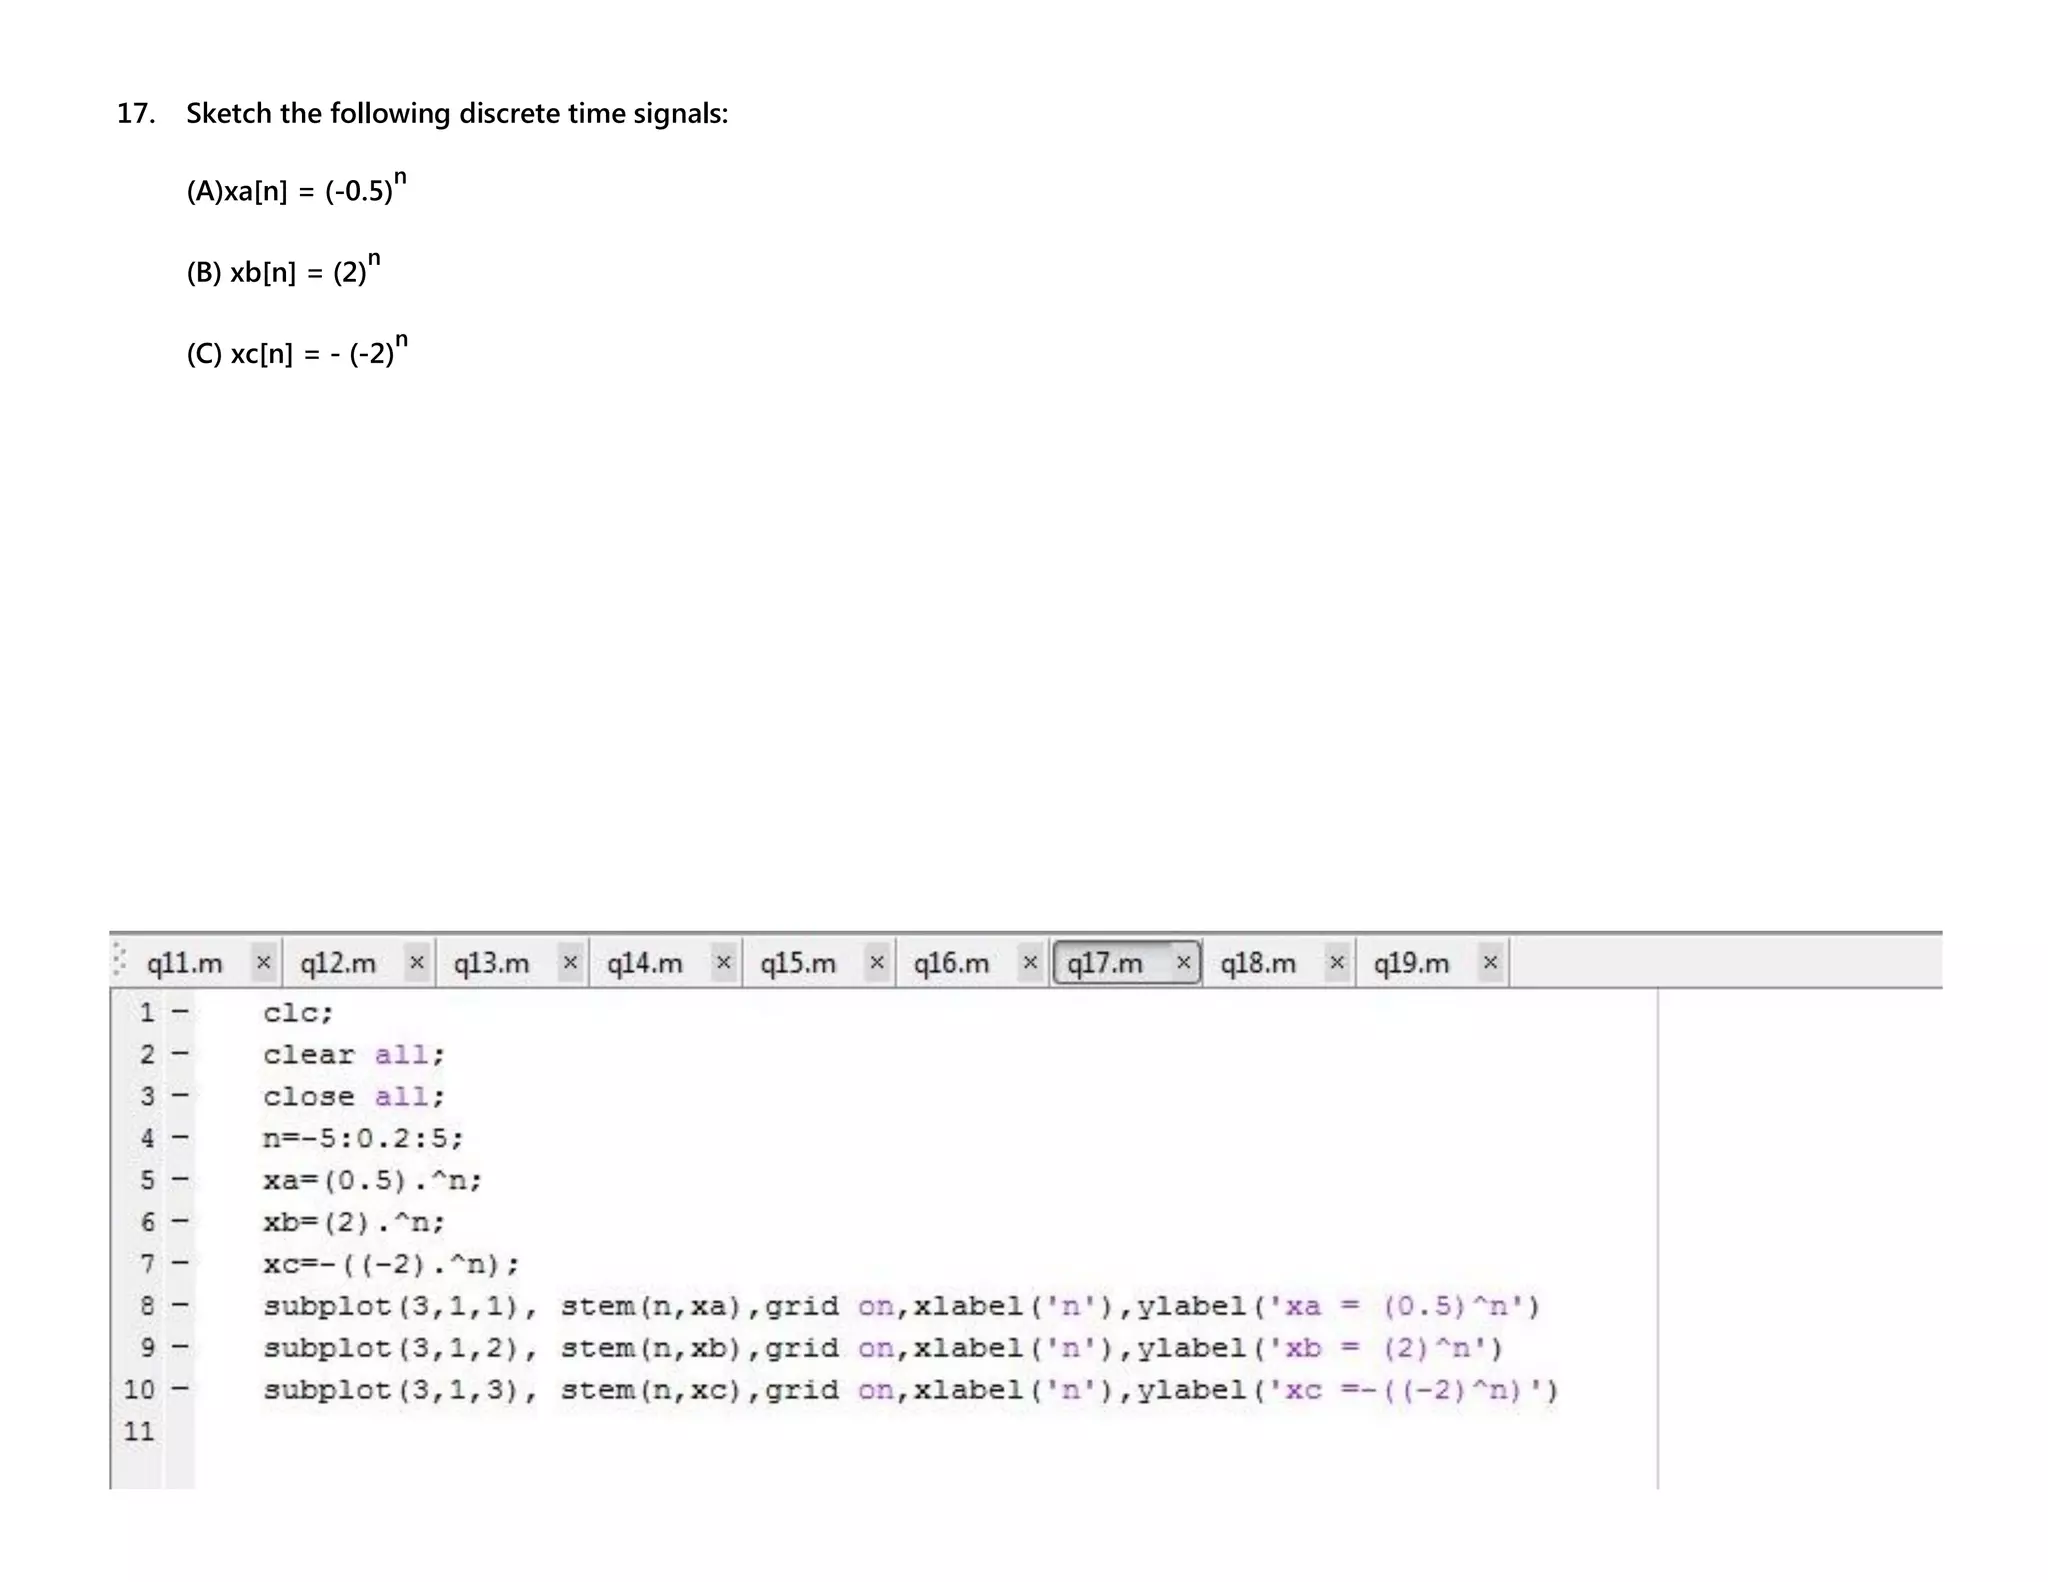The image size is (2048, 1582).
Task: Close the active q17.m tab
Action: tap(1183, 962)
